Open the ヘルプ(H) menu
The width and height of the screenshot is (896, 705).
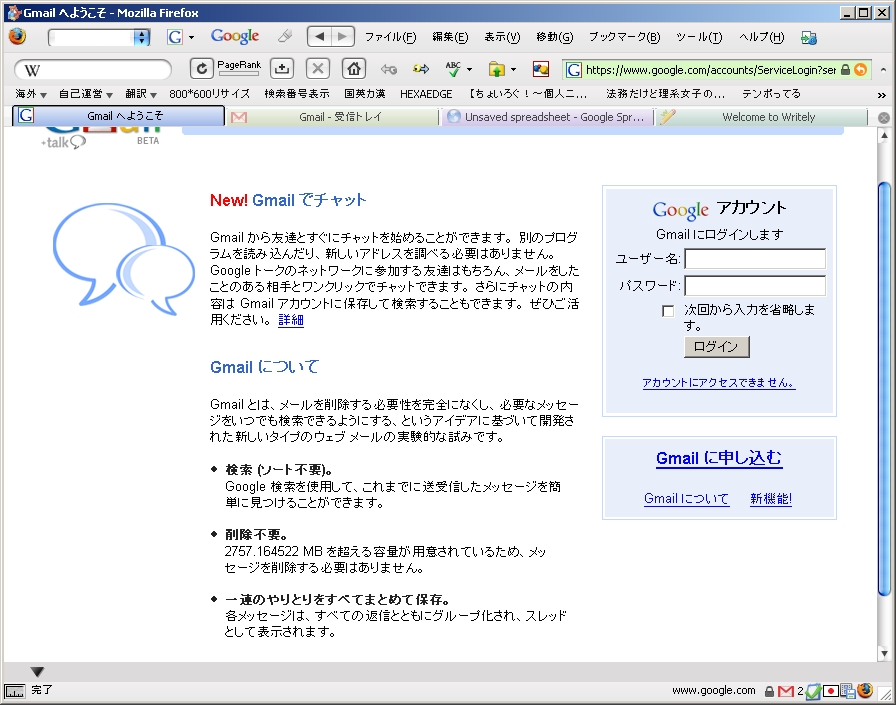(x=761, y=37)
